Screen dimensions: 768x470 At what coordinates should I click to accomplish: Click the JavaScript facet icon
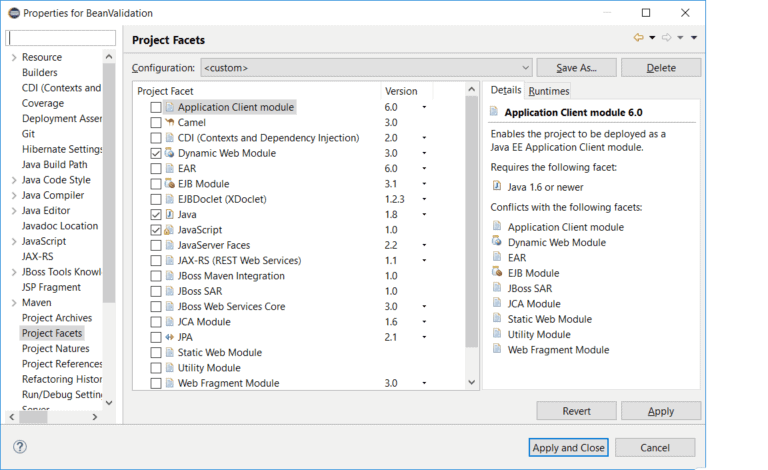170,230
